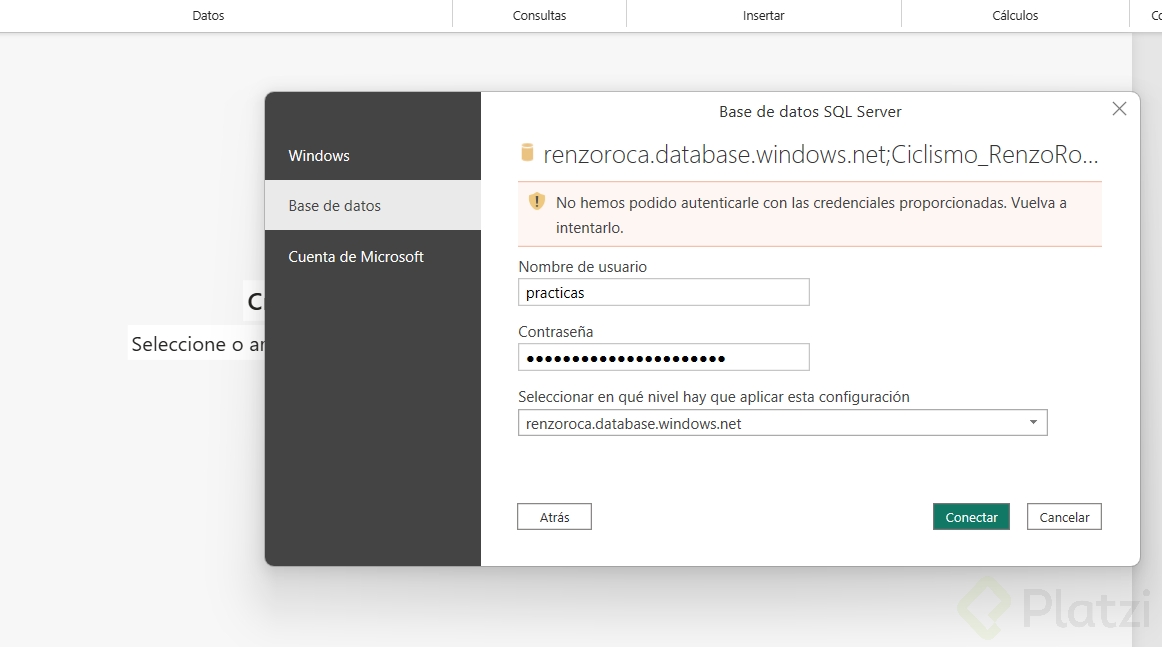The image size is (1162, 647).
Task: Click the authentication failure message text
Action: point(811,215)
